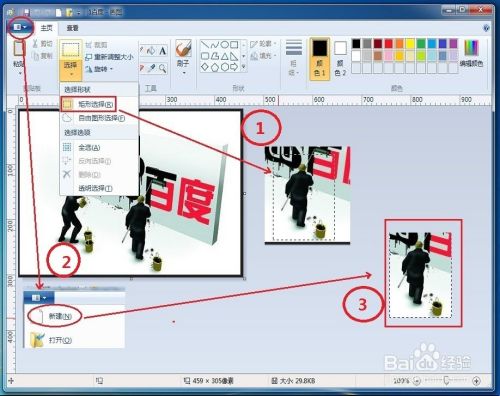The image size is (500, 396).
Task: Pick the orange color swatch
Action: (x=399, y=44)
